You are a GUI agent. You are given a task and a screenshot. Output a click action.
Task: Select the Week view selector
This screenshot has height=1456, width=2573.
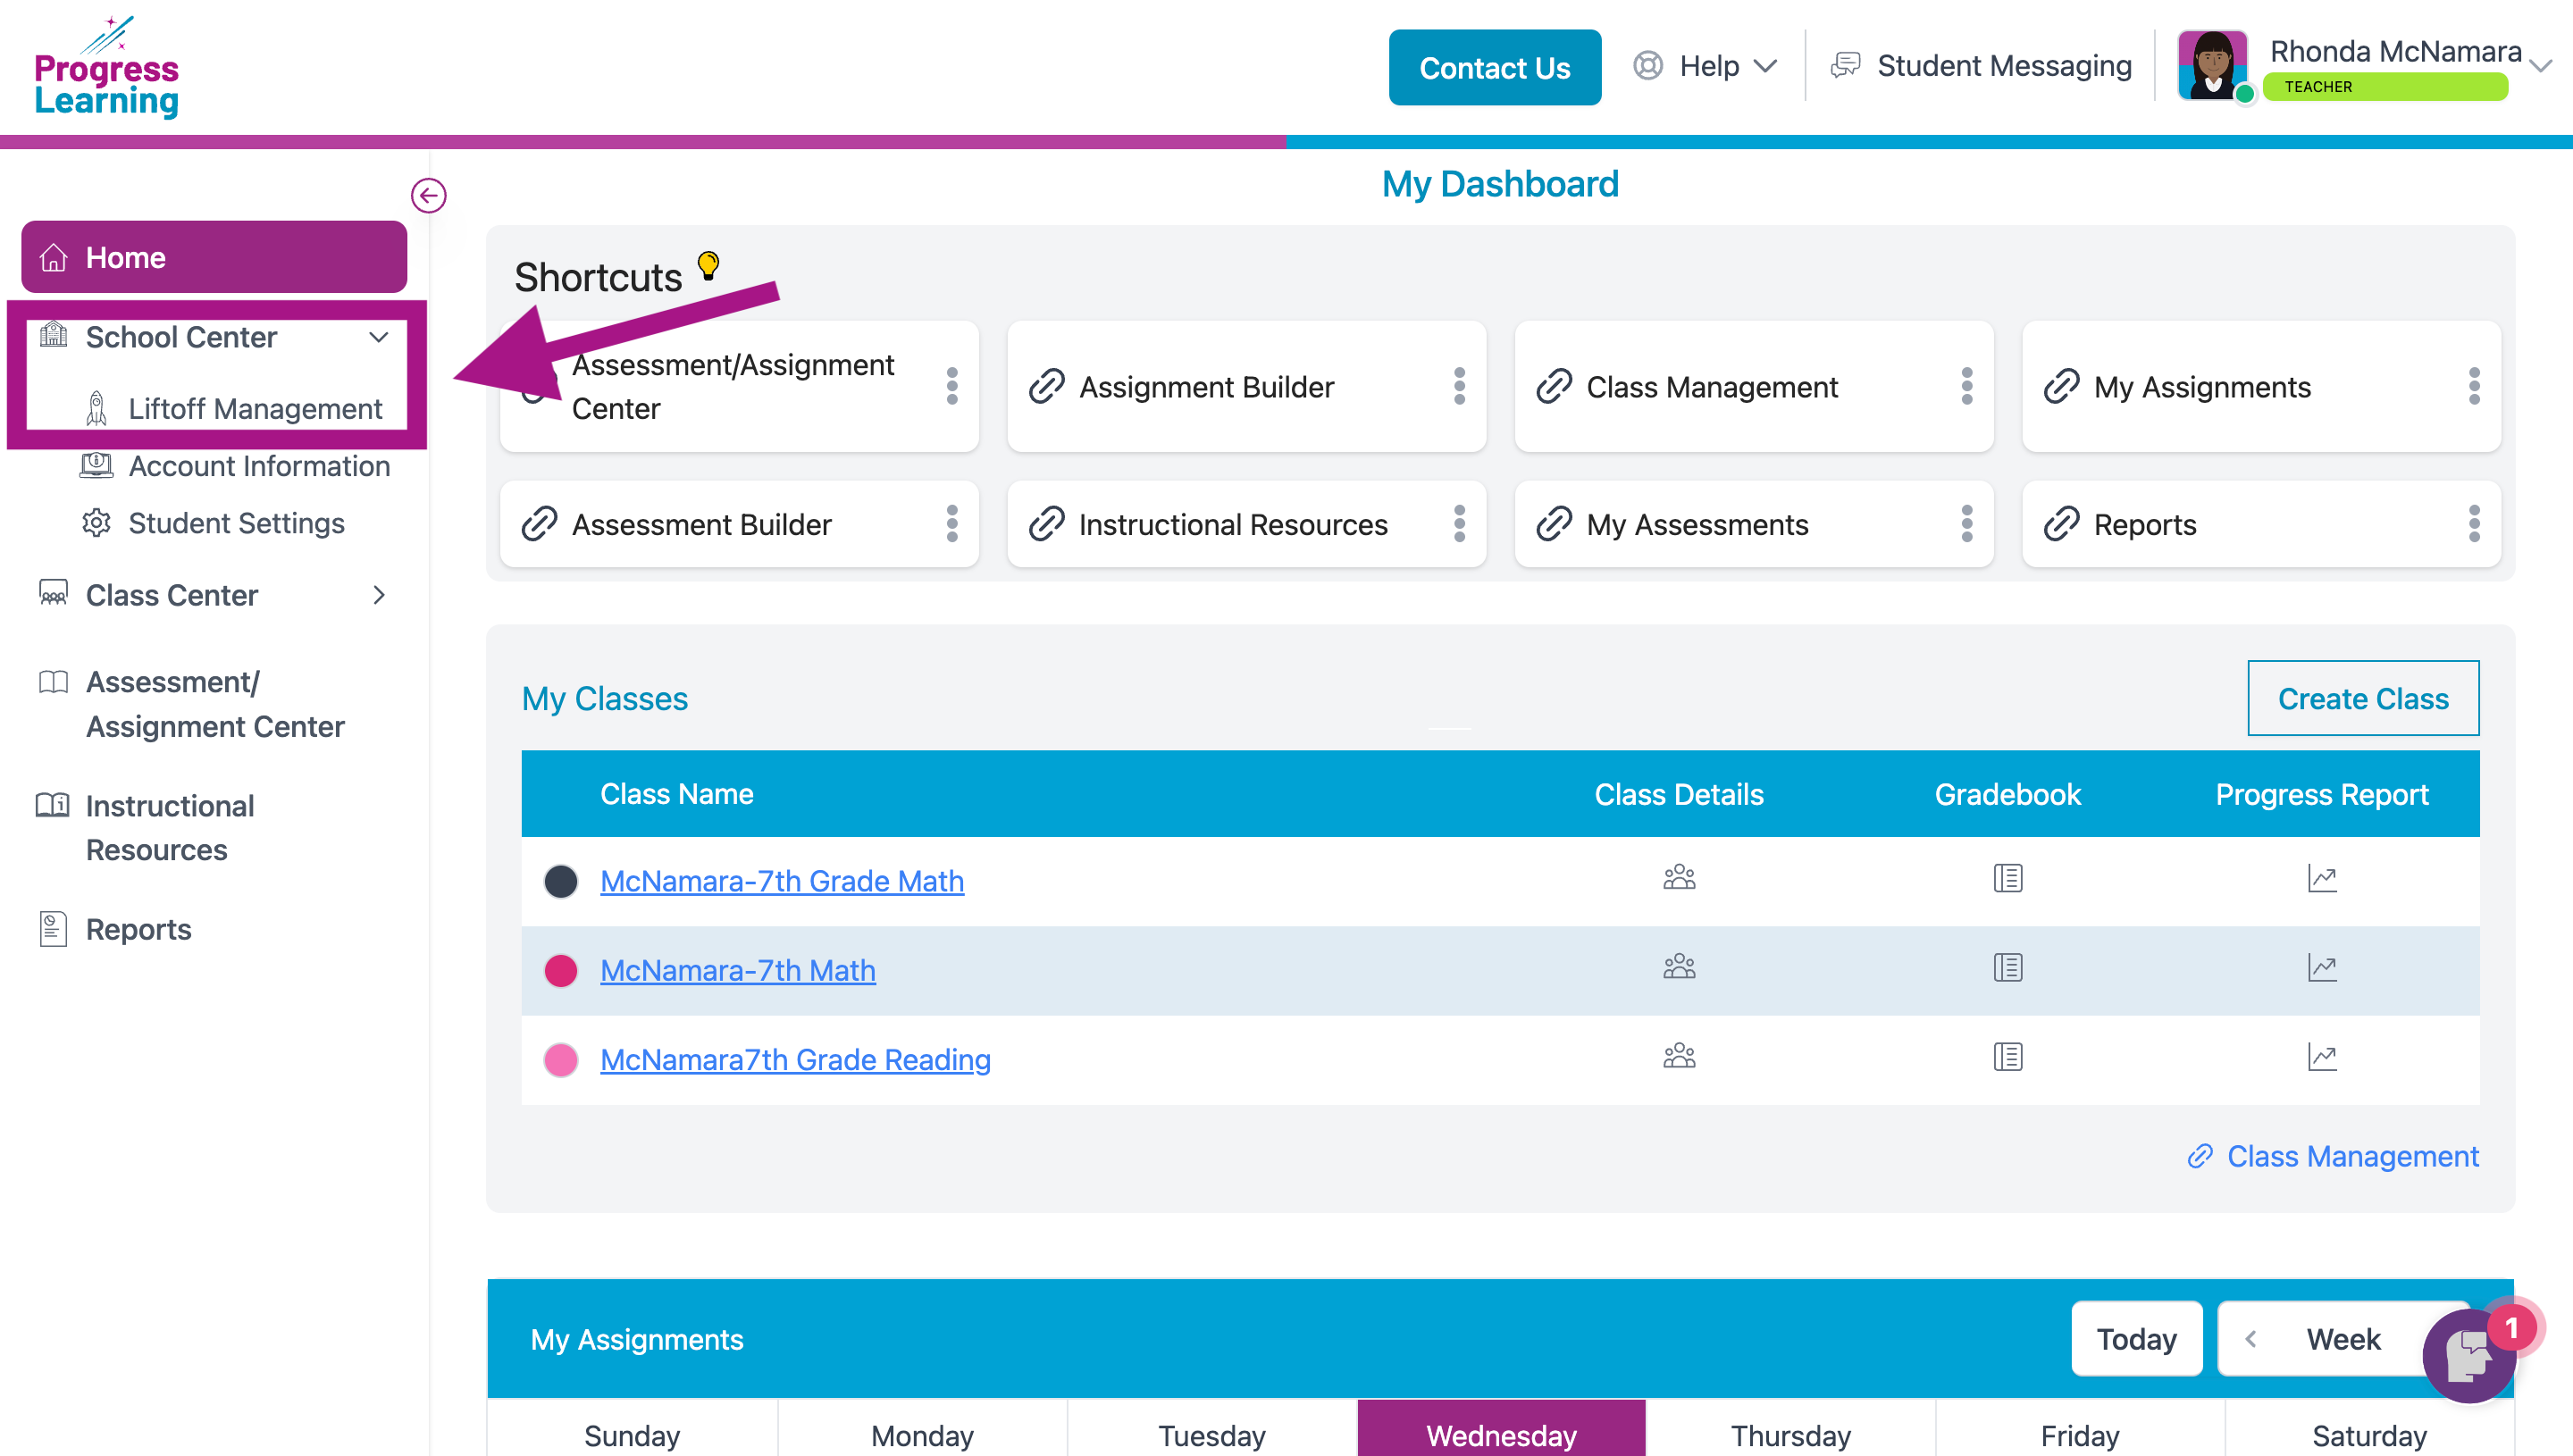2343,1339
